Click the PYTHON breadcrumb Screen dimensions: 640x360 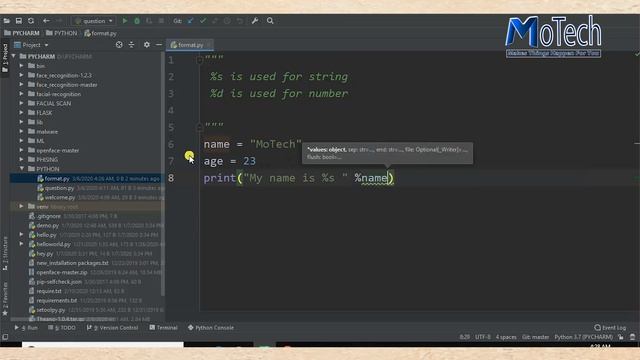point(61,33)
